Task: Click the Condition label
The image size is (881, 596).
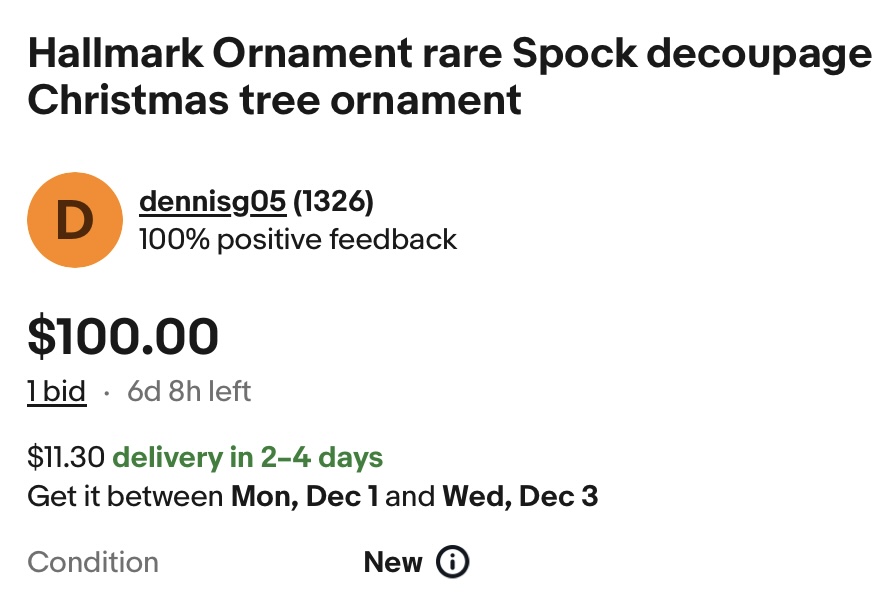Action: coord(93,562)
